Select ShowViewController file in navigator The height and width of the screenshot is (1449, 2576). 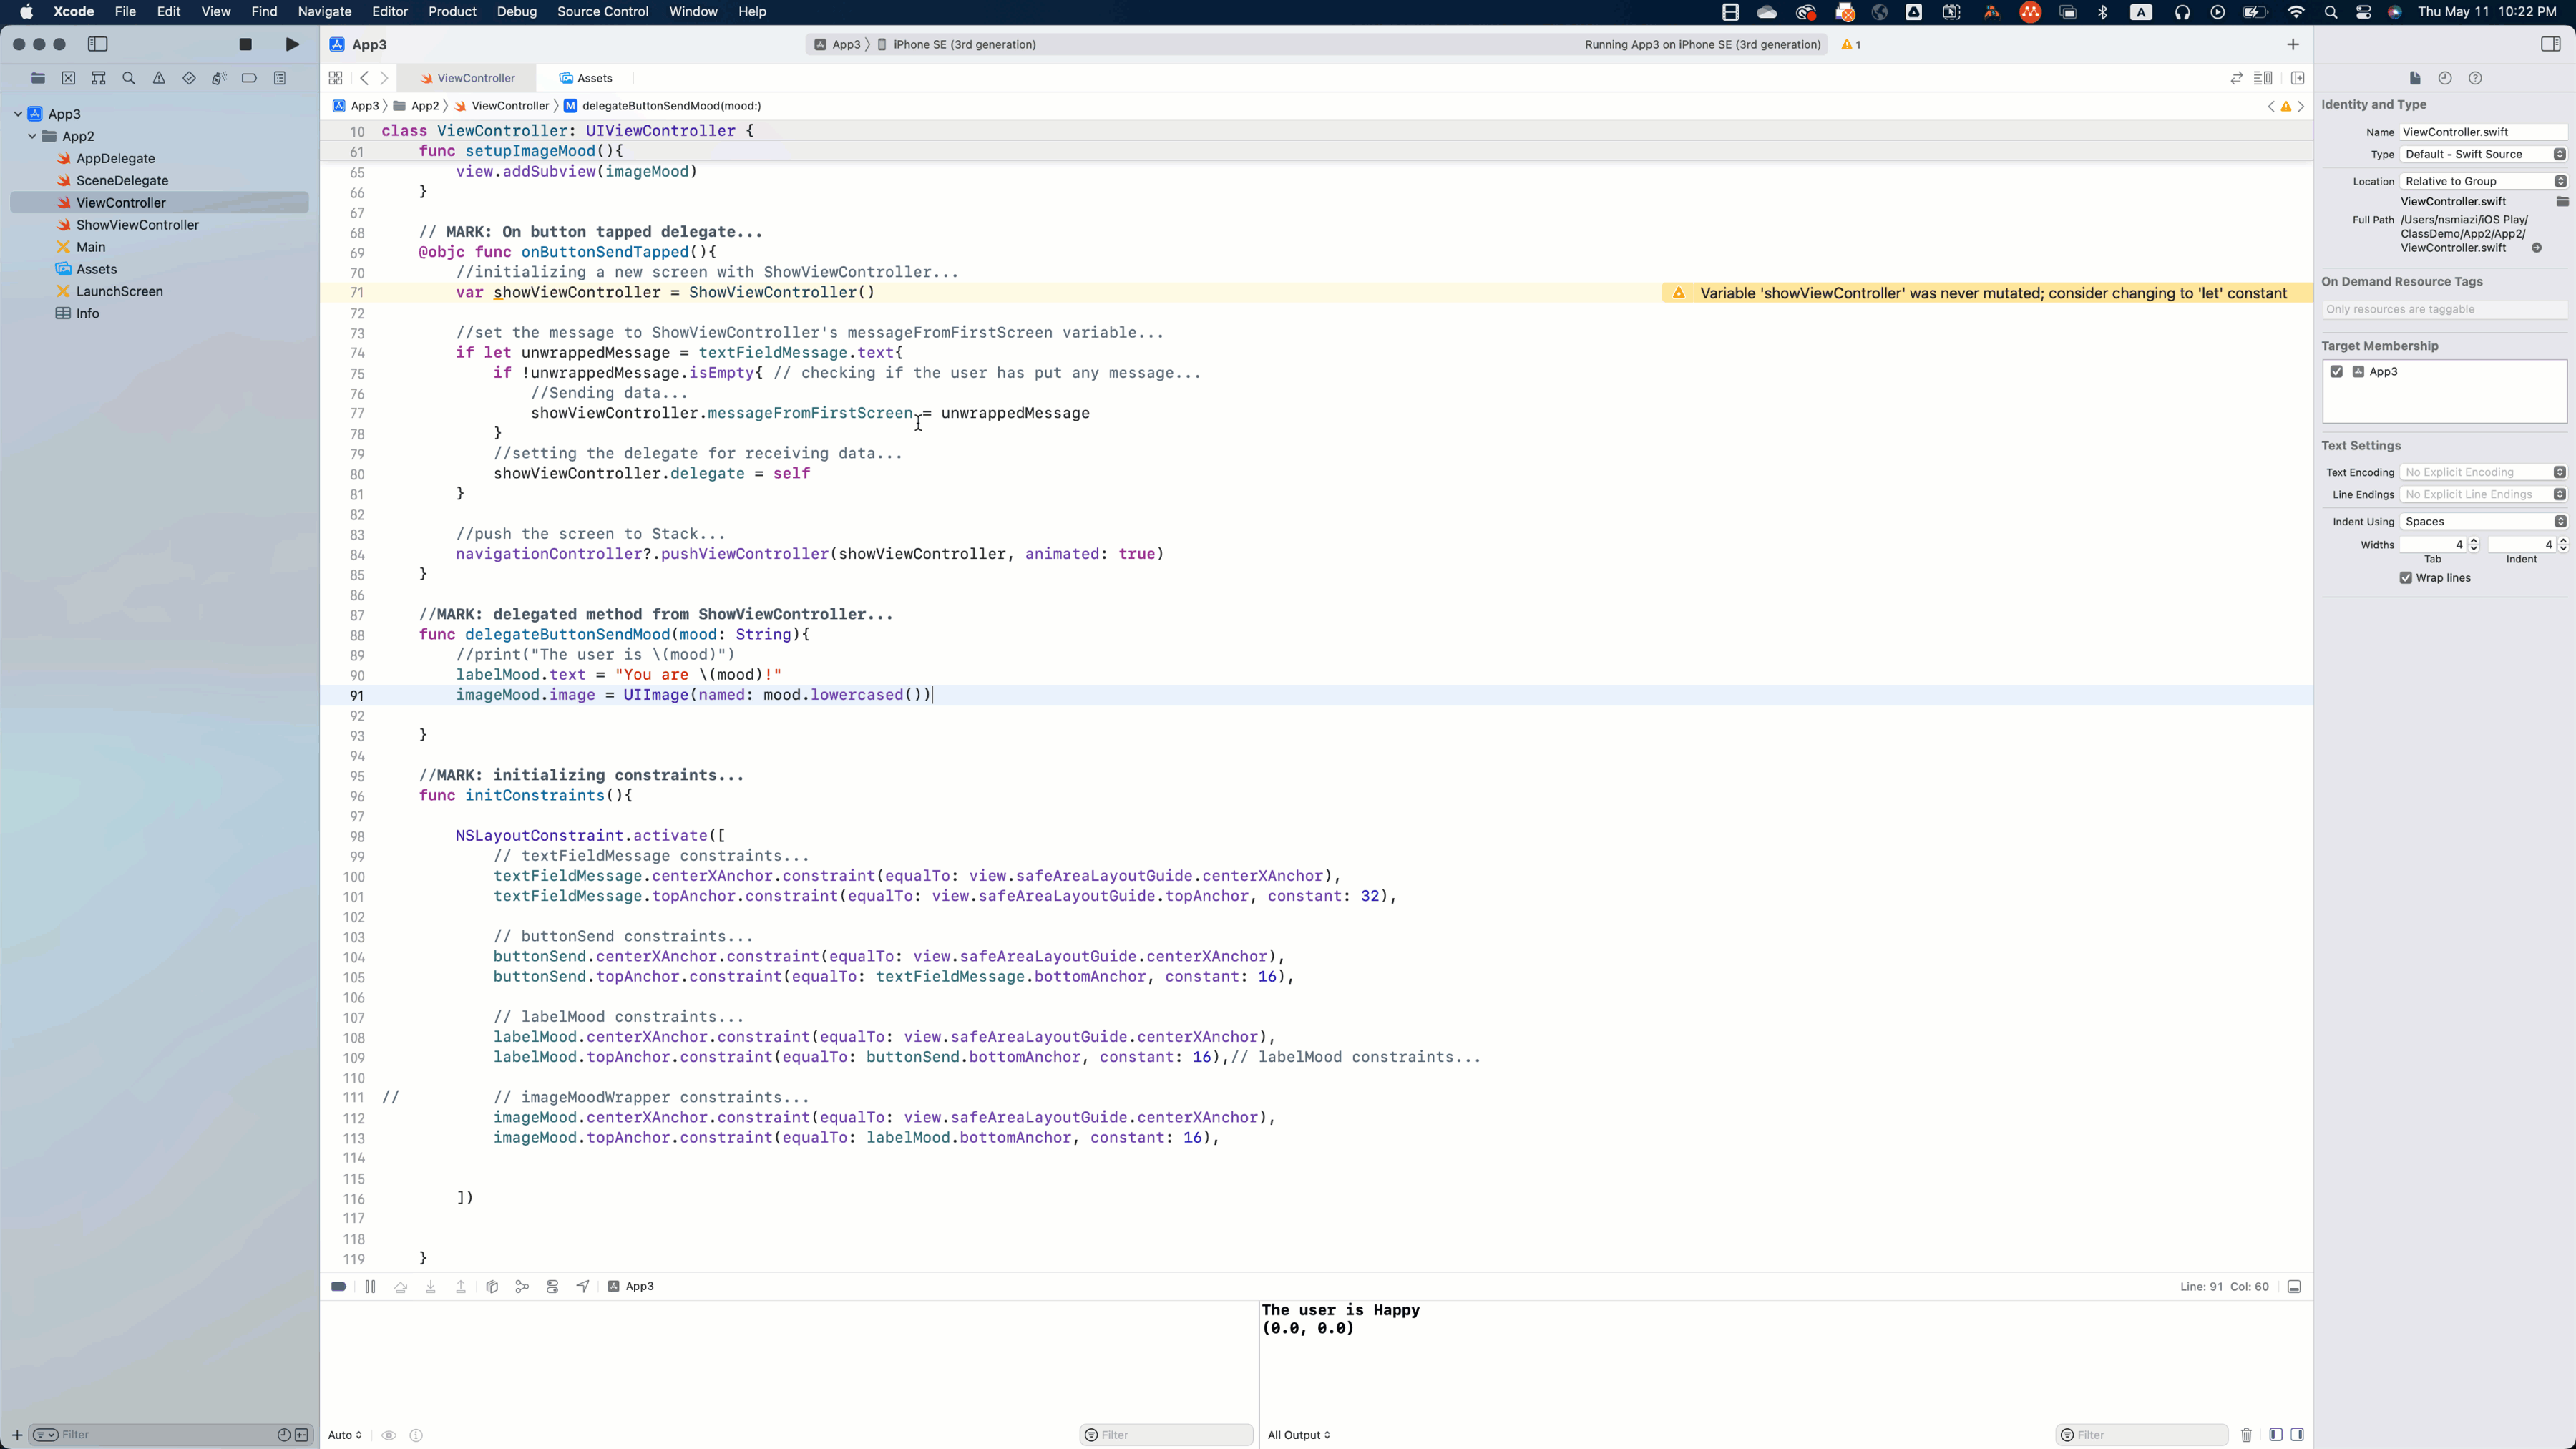click(x=137, y=225)
